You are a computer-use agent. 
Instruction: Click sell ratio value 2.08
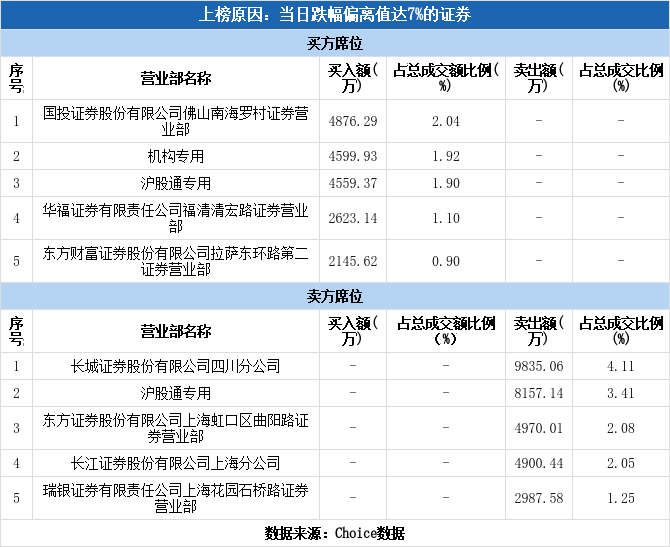621,428
